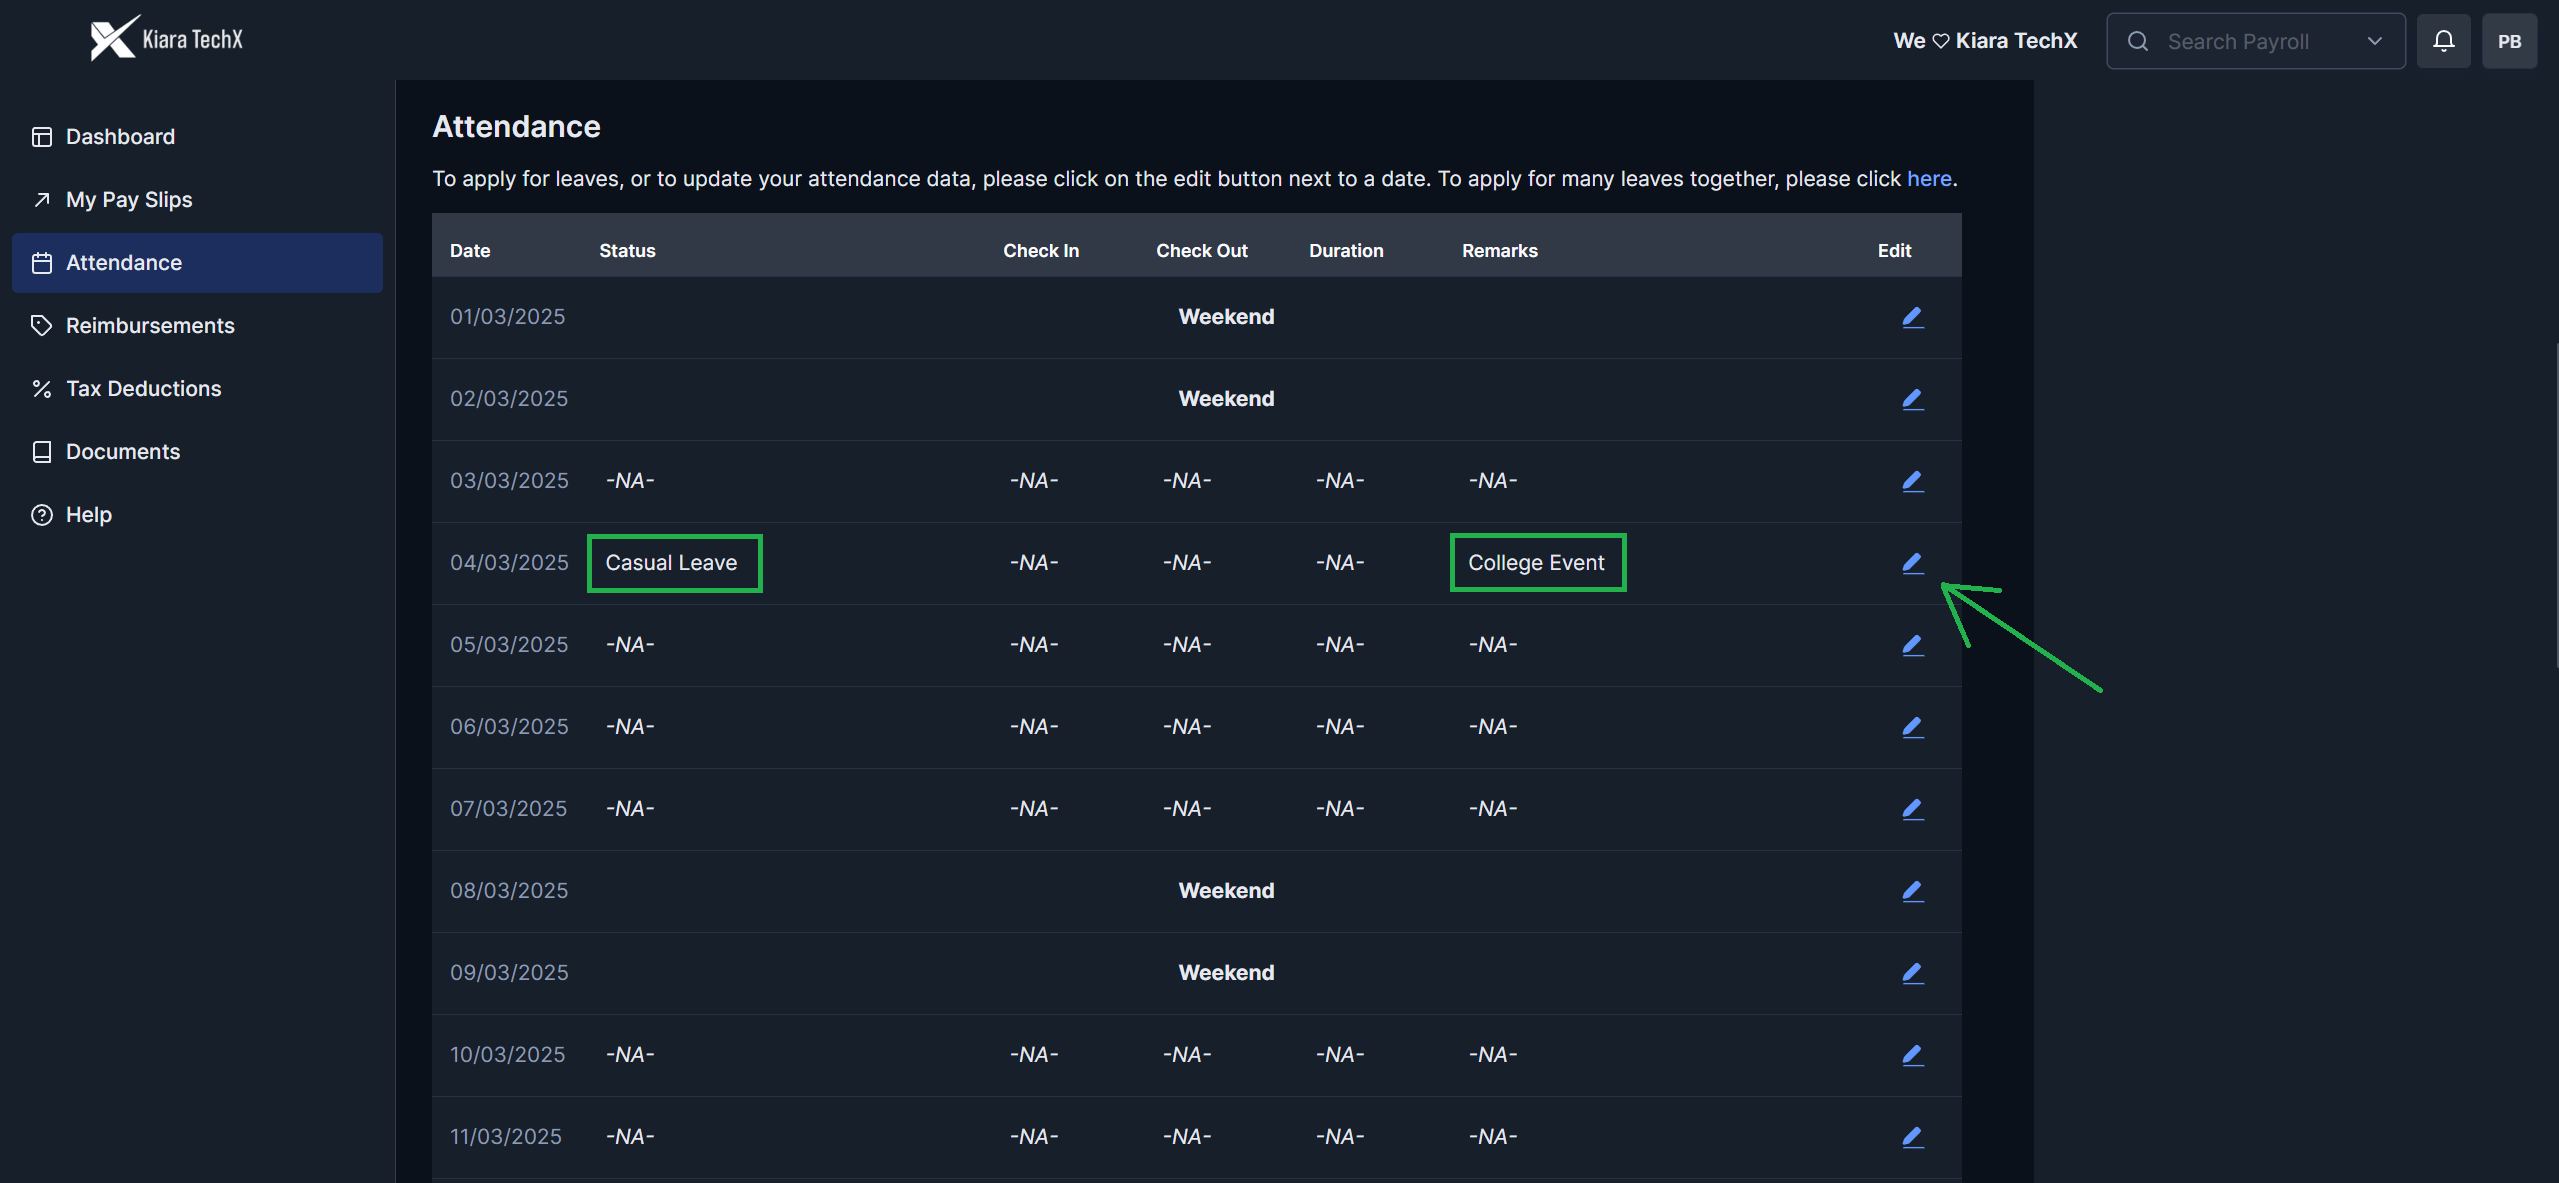Open the PB profile avatar menu
The image size is (2559, 1183).
pyautogui.click(x=2508, y=41)
